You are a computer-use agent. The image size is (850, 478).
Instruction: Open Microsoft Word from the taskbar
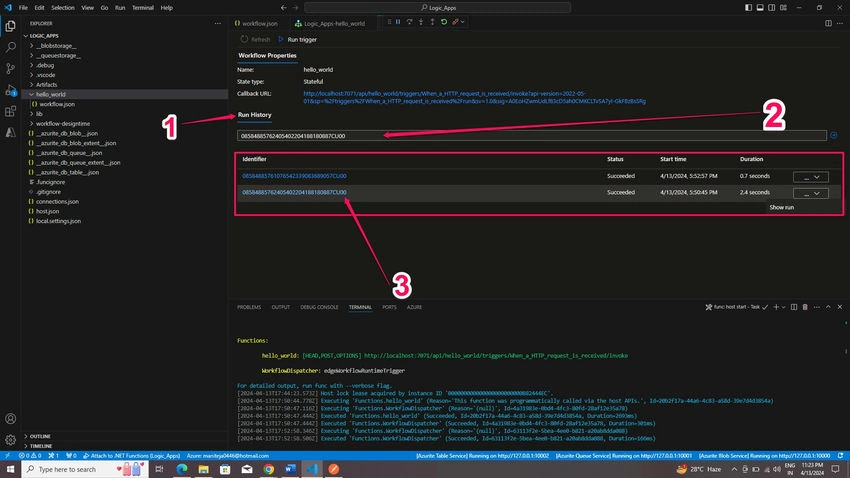[x=291, y=469]
